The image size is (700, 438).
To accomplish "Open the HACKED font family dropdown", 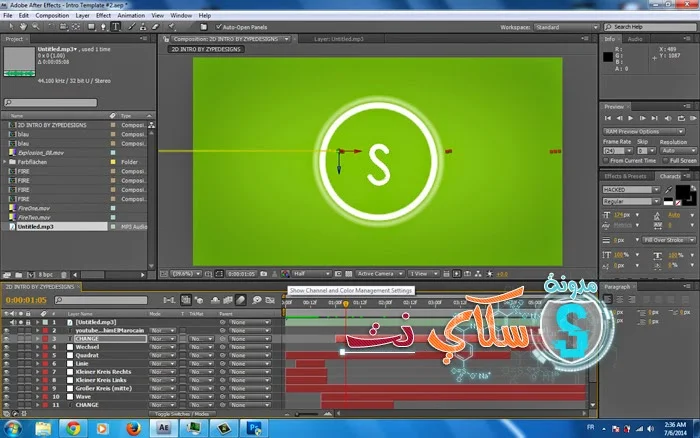I will pyautogui.click(x=630, y=190).
